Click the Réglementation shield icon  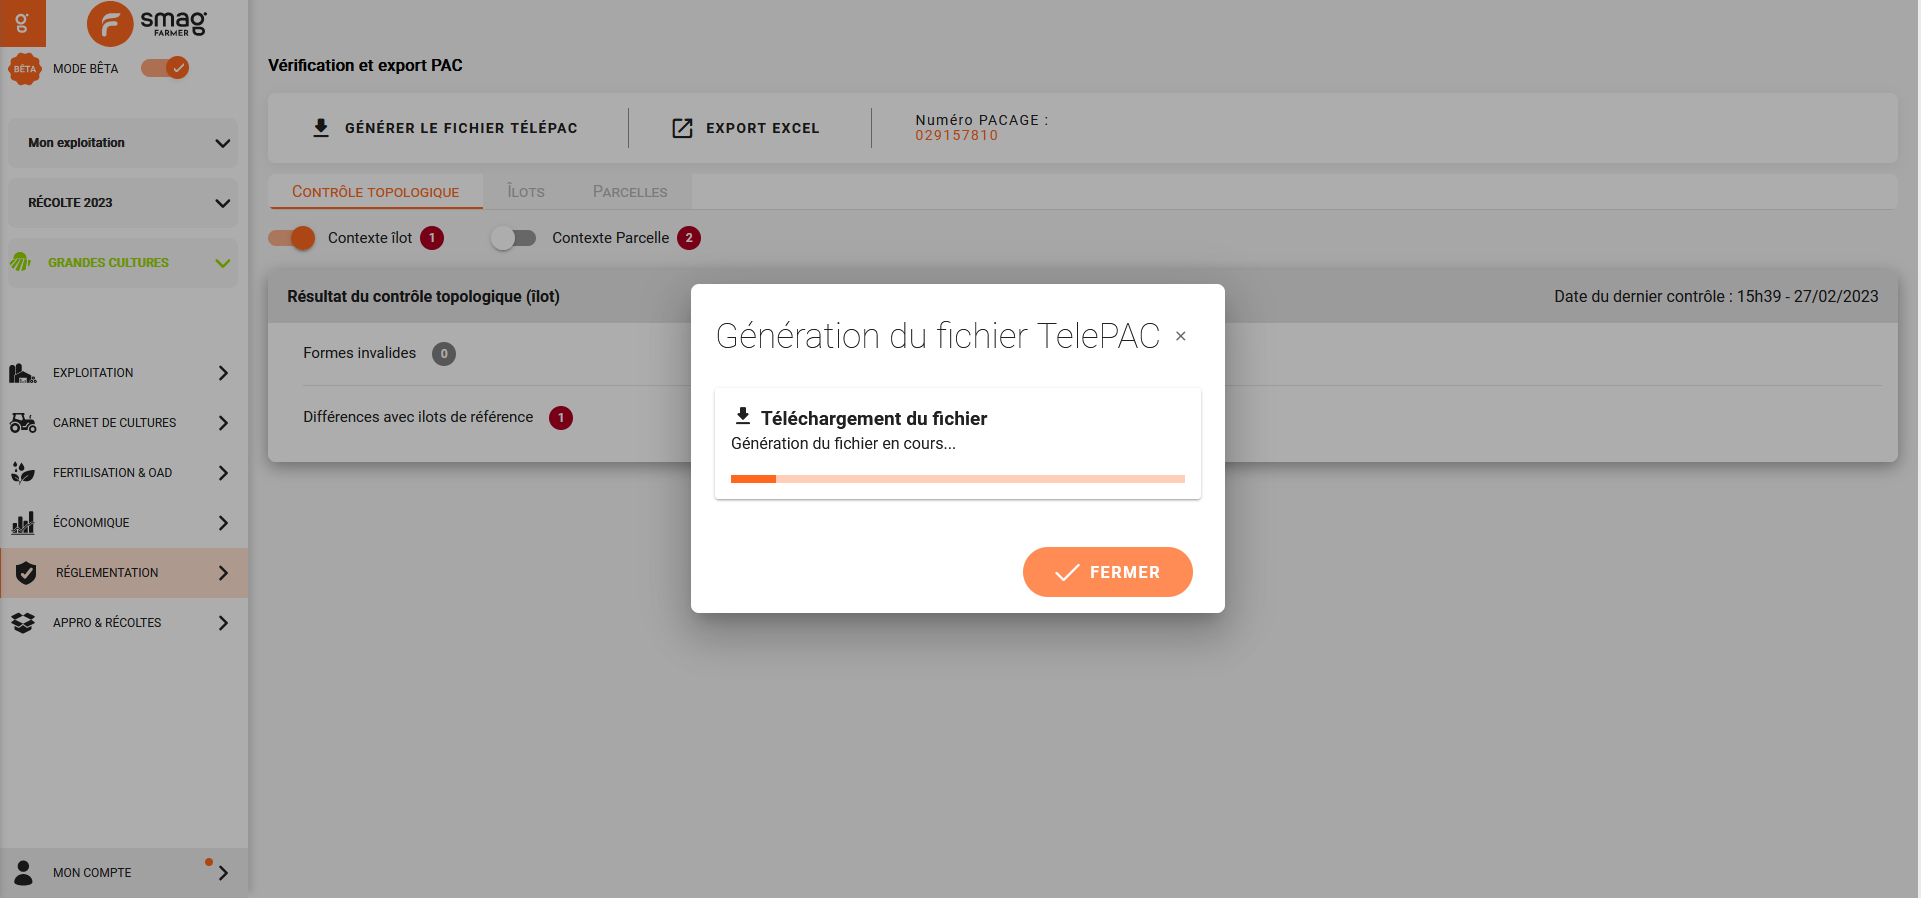click(x=26, y=573)
